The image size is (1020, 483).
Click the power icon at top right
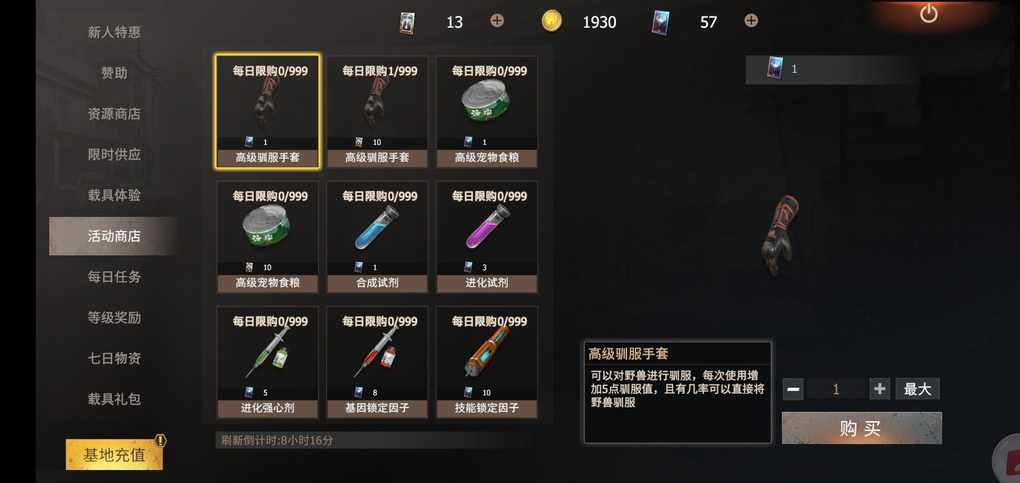click(x=928, y=14)
